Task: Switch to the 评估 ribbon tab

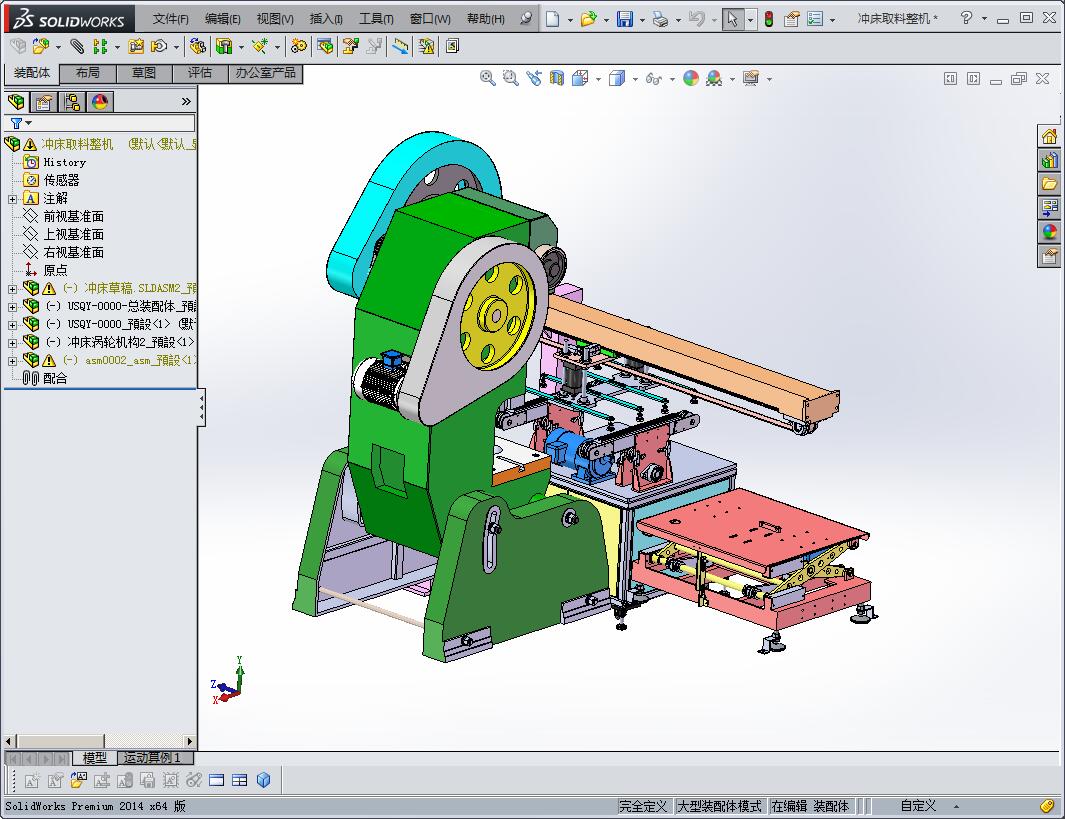Action: [198, 72]
